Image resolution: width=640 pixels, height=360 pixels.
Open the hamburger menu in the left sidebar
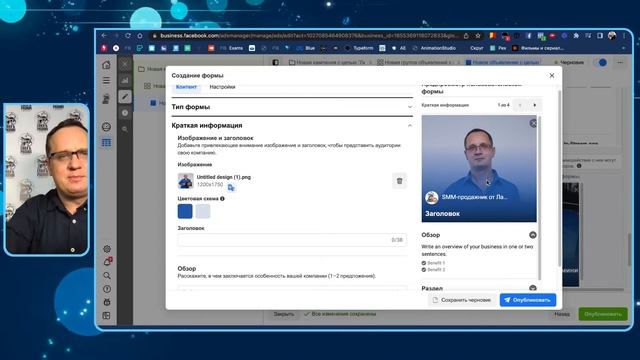[106, 80]
